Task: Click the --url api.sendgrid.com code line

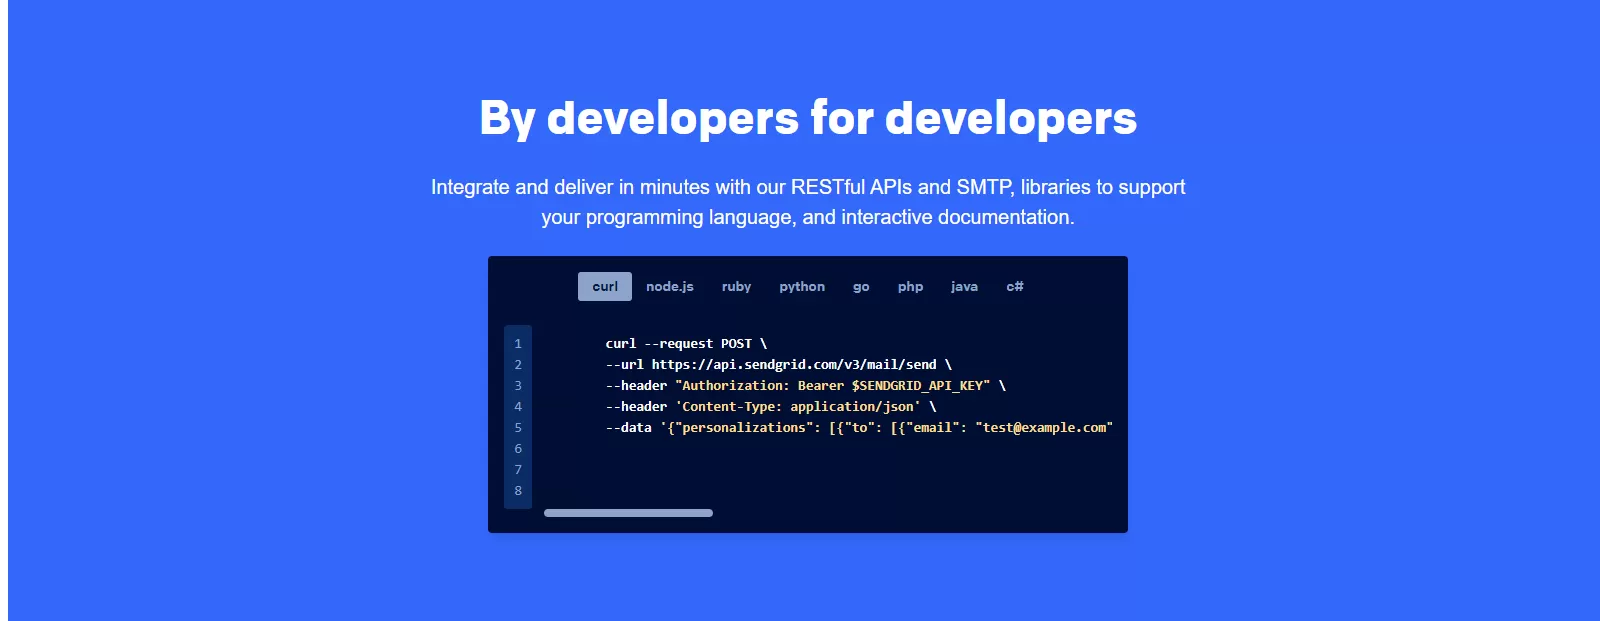Action: click(x=778, y=365)
